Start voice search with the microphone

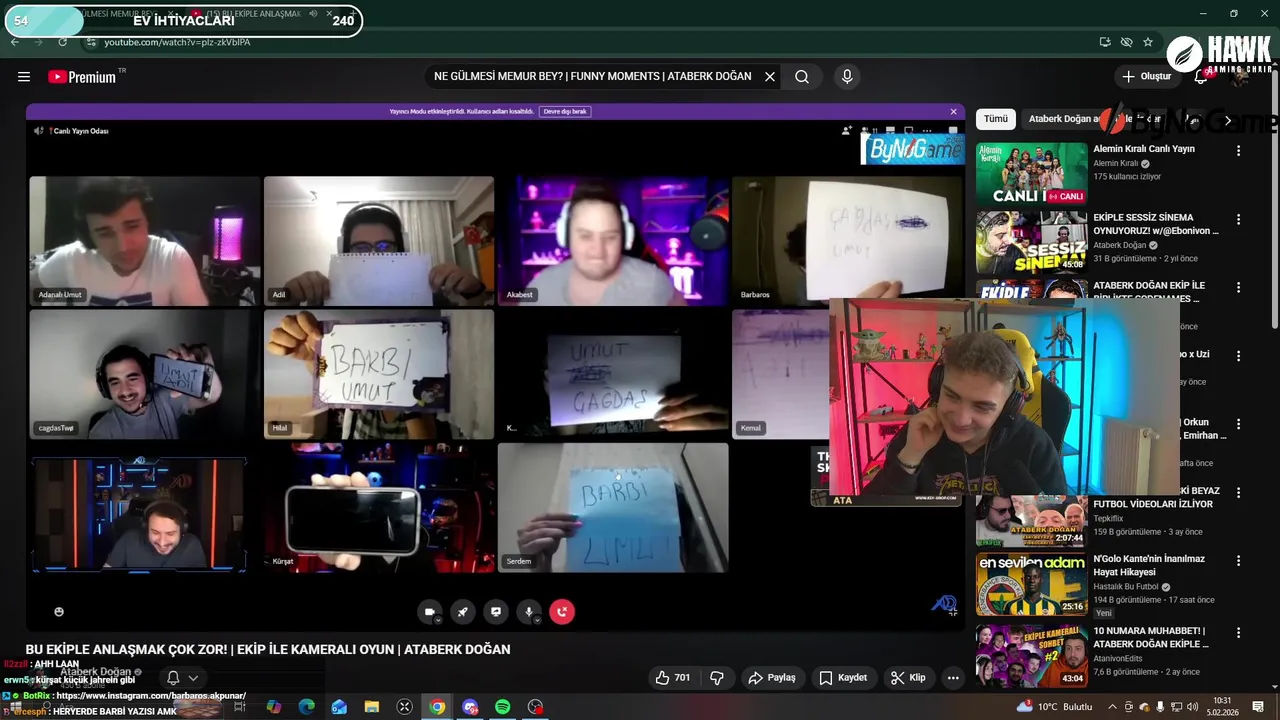[847, 77]
